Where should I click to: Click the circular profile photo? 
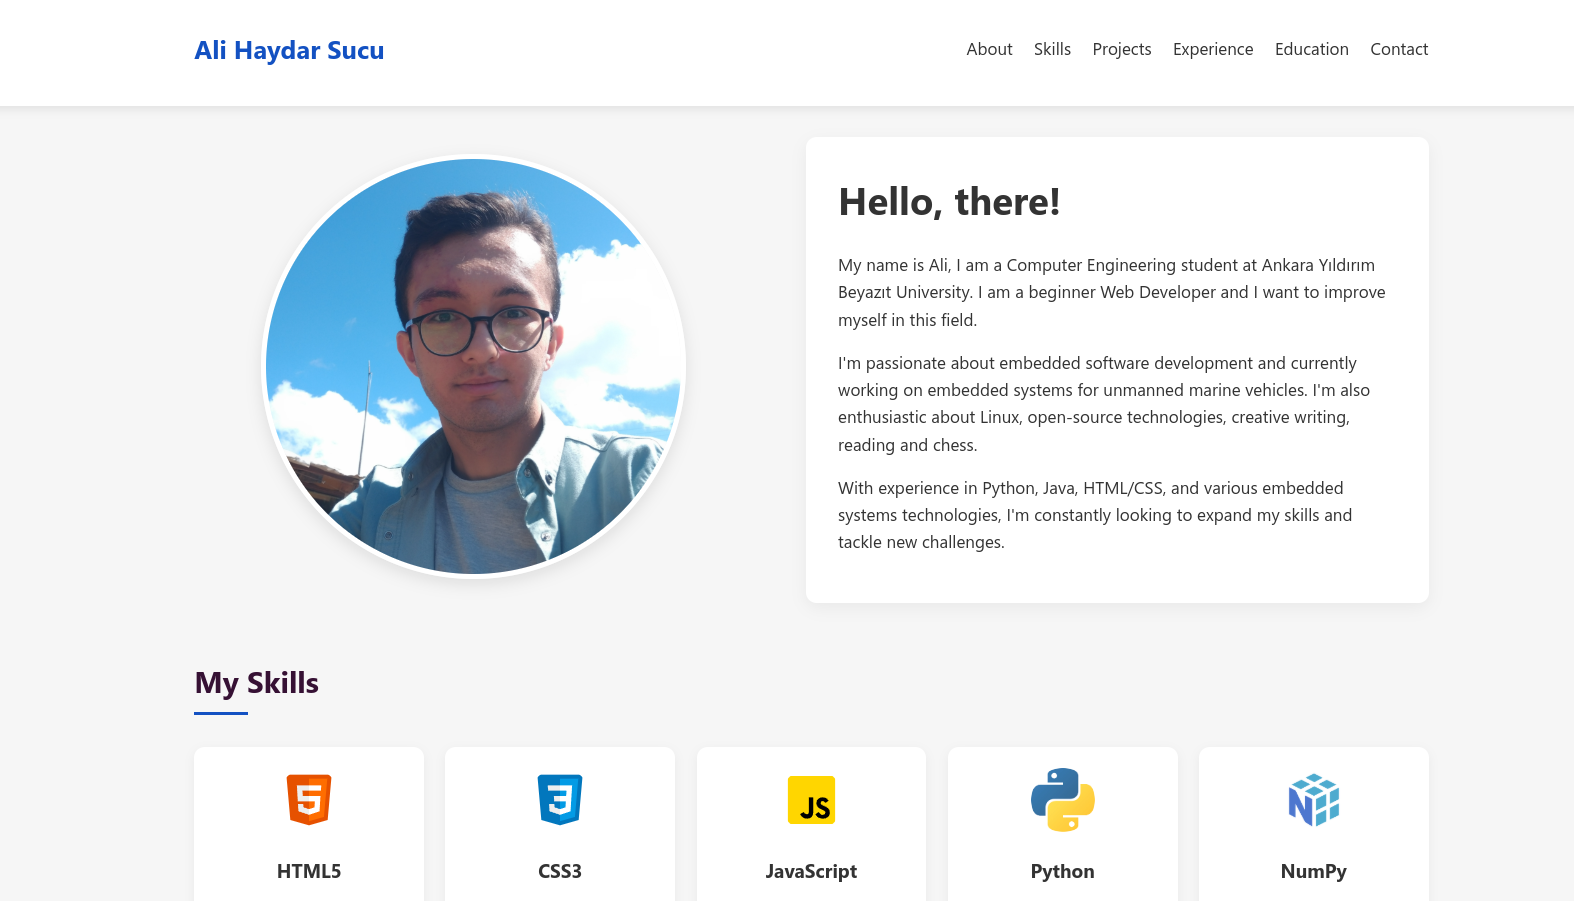click(474, 366)
